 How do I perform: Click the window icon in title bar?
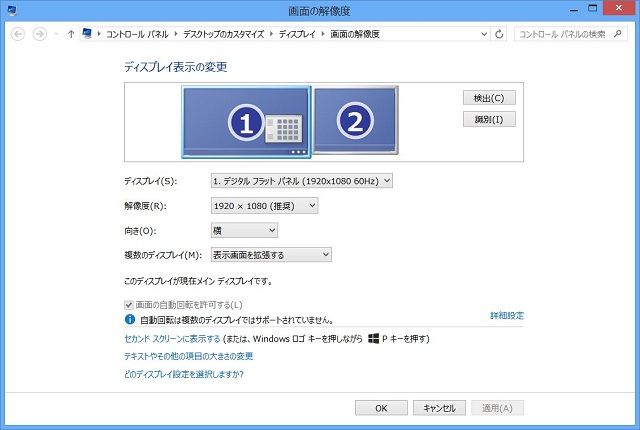pos(12,10)
